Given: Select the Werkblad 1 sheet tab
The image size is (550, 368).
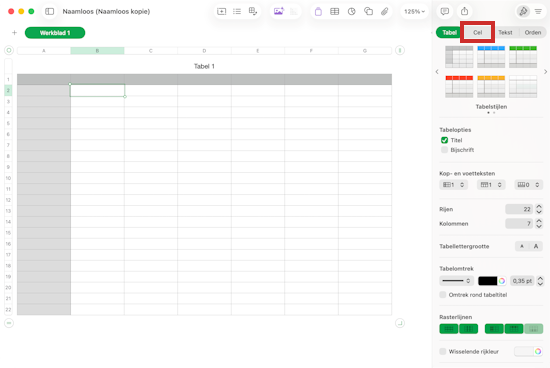Looking at the screenshot, I should [x=55, y=33].
